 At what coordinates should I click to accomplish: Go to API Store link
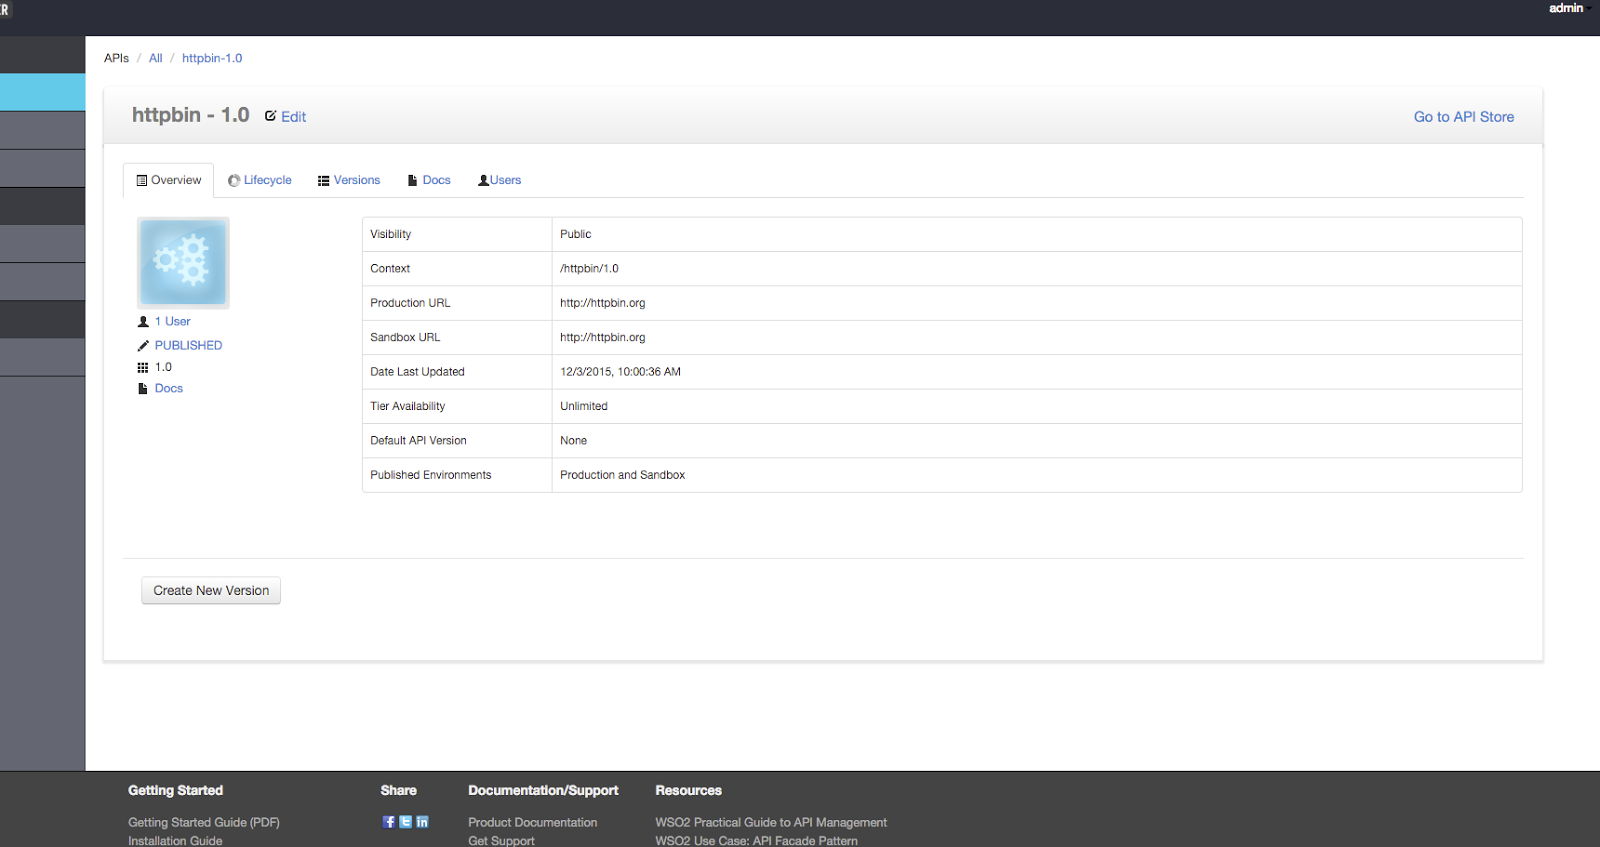(x=1463, y=117)
